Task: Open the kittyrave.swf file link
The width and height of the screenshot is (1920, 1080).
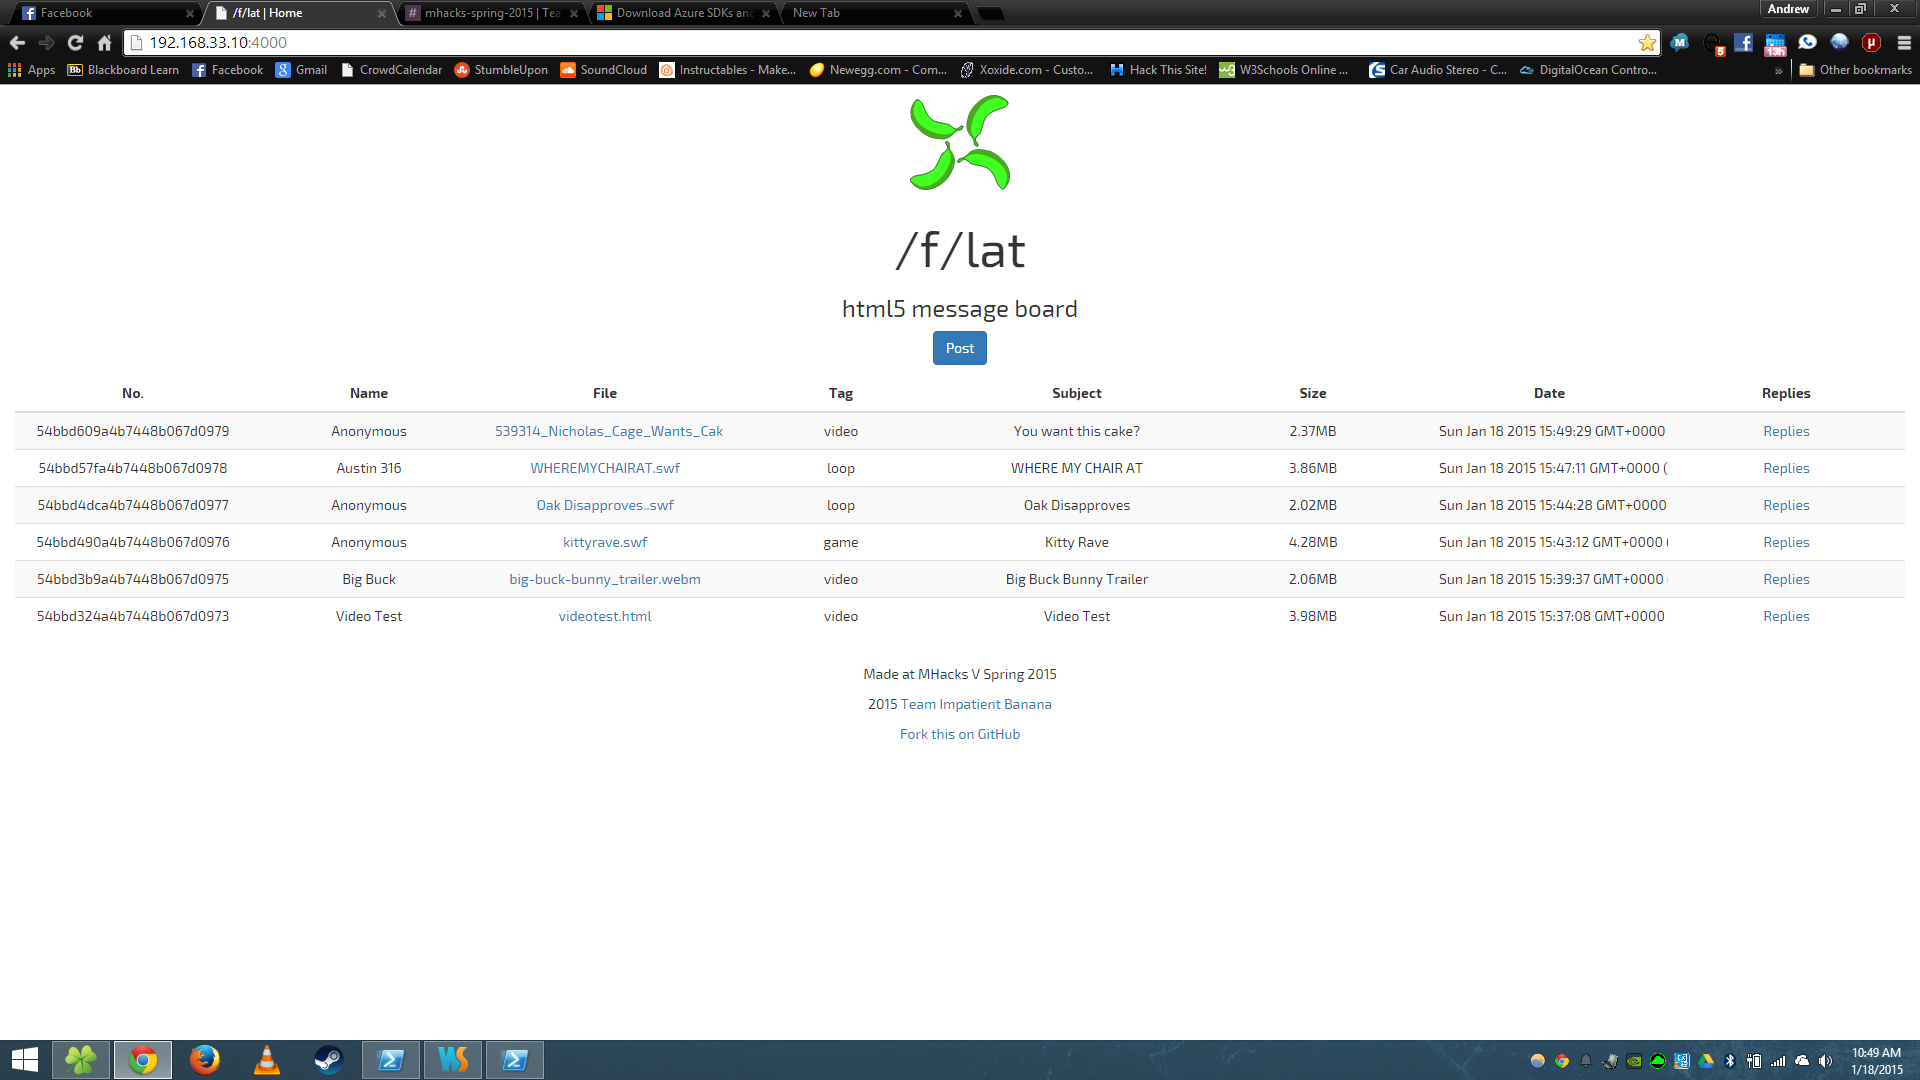Action: tap(604, 542)
